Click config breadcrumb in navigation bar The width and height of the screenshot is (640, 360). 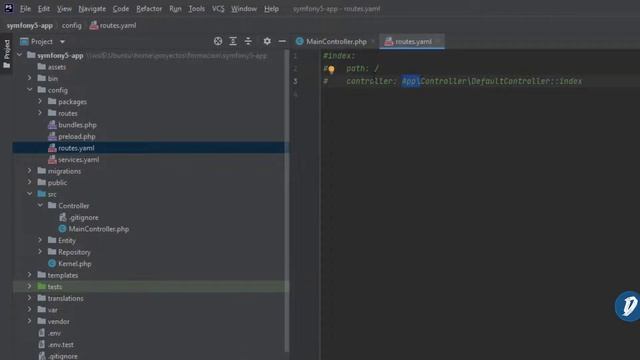tap(71, 25)
